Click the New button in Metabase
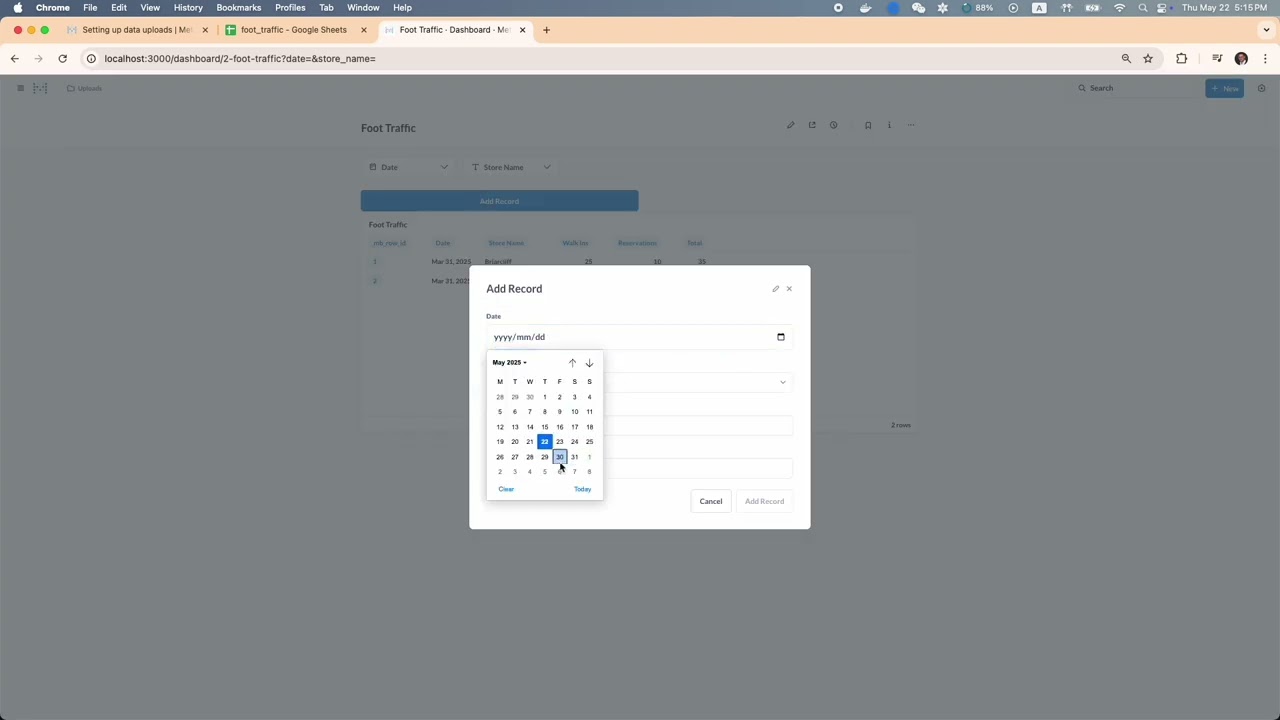This screenshot has width=1280, height=720. click(1225, 88)
